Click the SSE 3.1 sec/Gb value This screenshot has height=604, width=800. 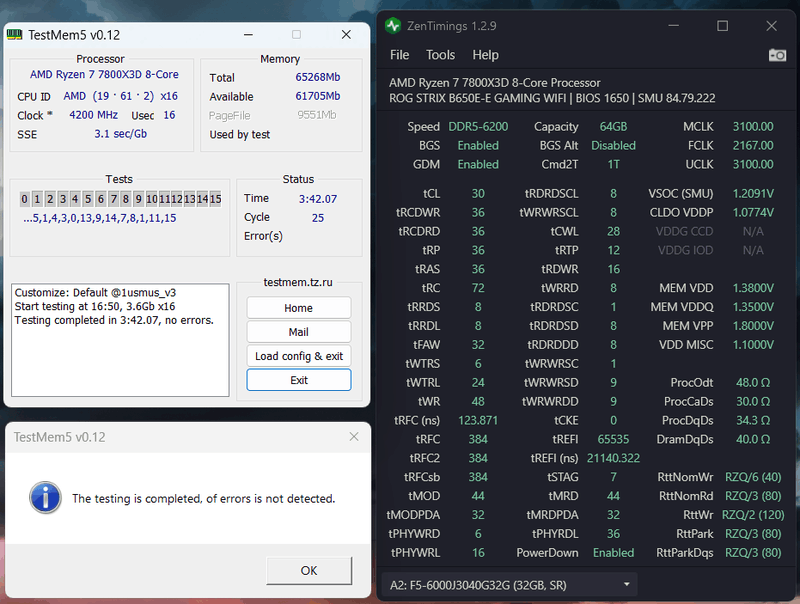pyautogui.click(x=120, y=134)
